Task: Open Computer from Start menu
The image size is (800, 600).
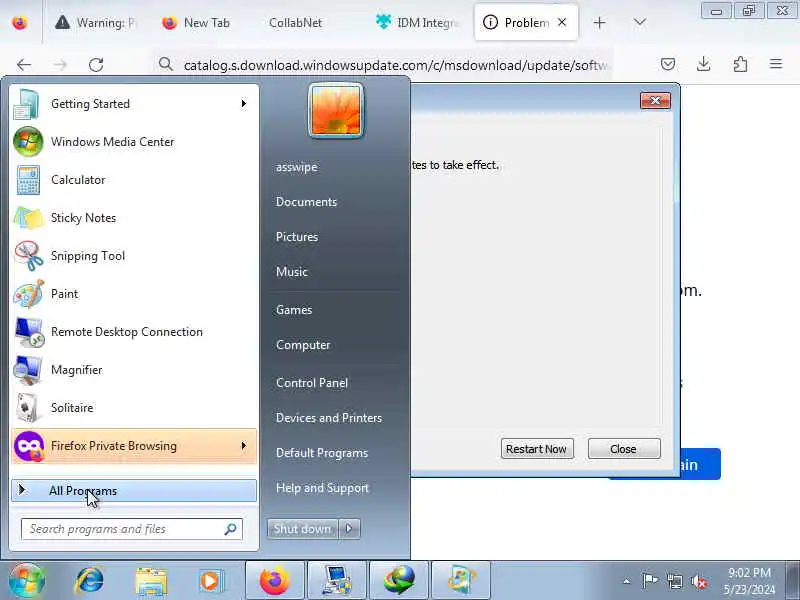Action: [303, 345]
